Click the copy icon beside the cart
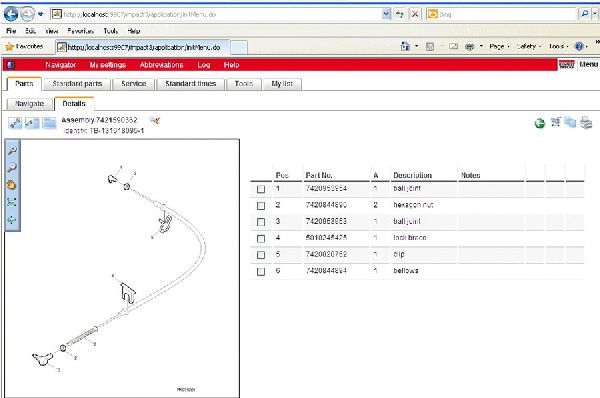 click(x=570, y=122)
